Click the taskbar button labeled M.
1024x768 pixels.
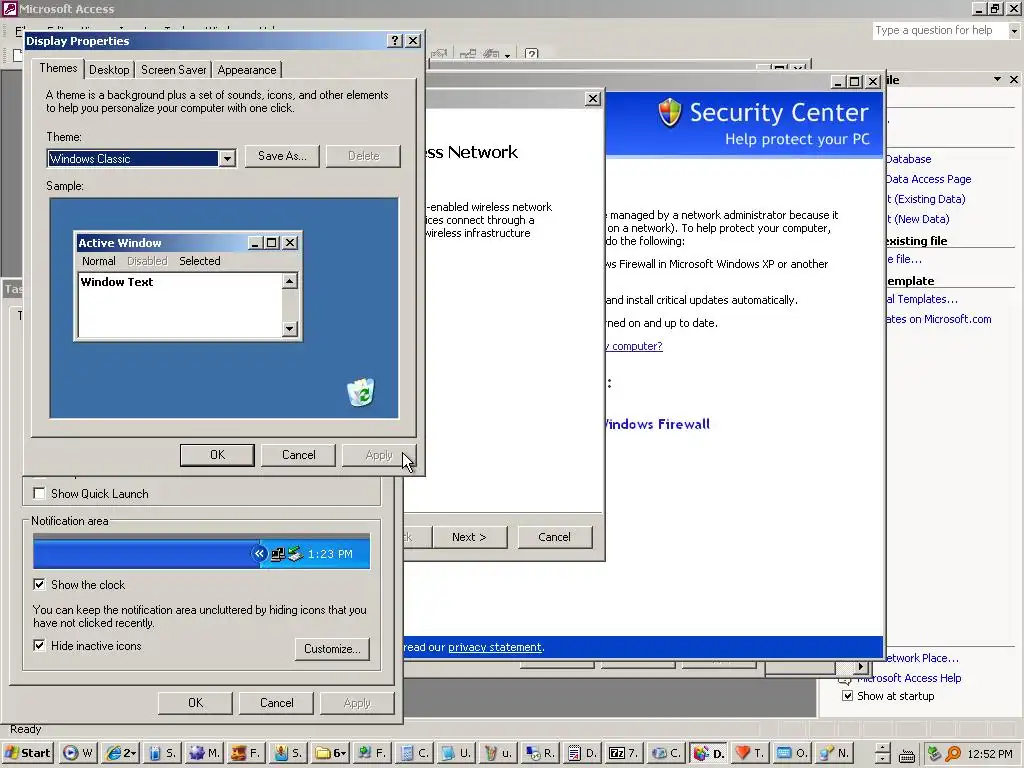click(x=204, y=753)
